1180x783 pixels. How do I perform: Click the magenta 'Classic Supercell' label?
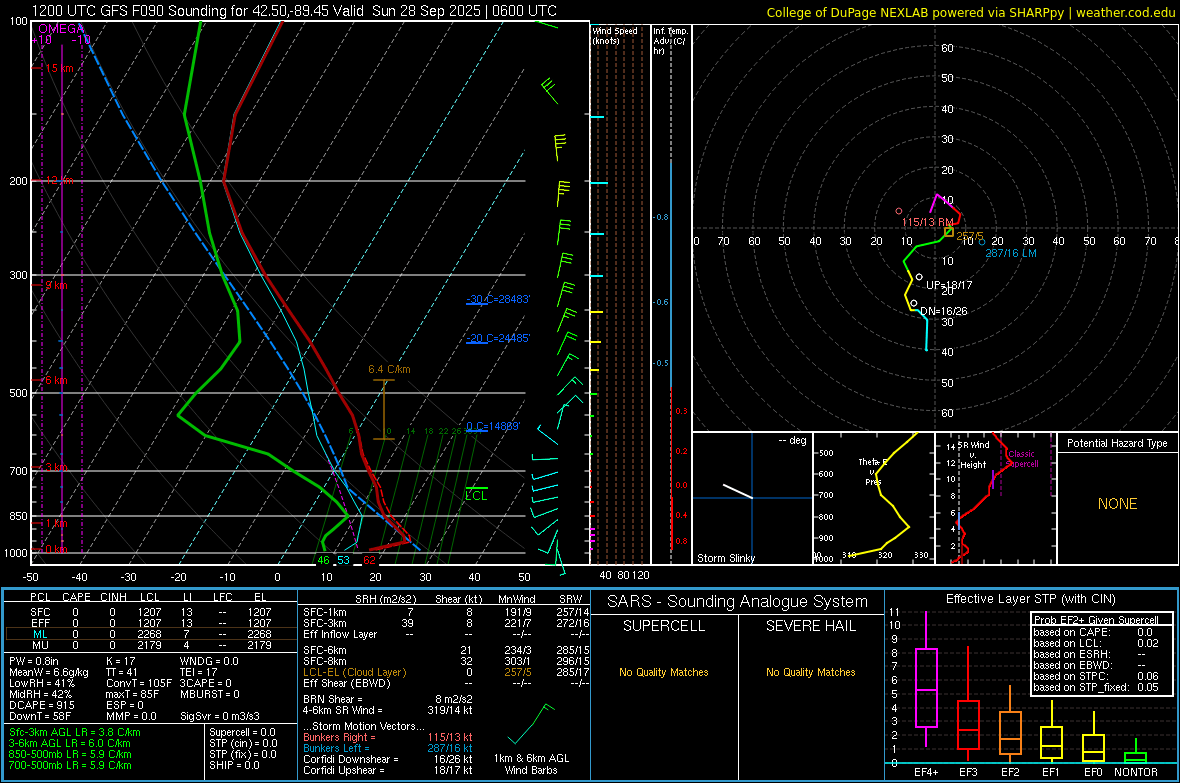[x=1022, y=459]
